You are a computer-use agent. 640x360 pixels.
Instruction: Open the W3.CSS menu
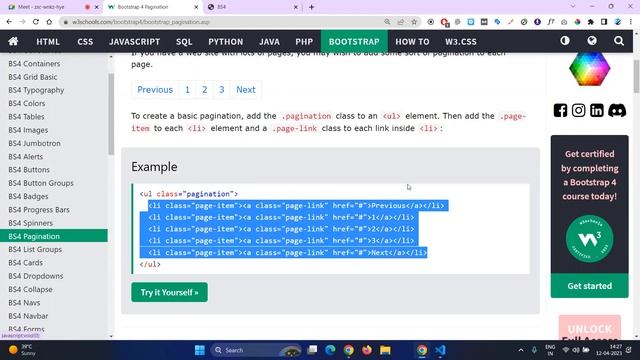click(x=461, y=42)
